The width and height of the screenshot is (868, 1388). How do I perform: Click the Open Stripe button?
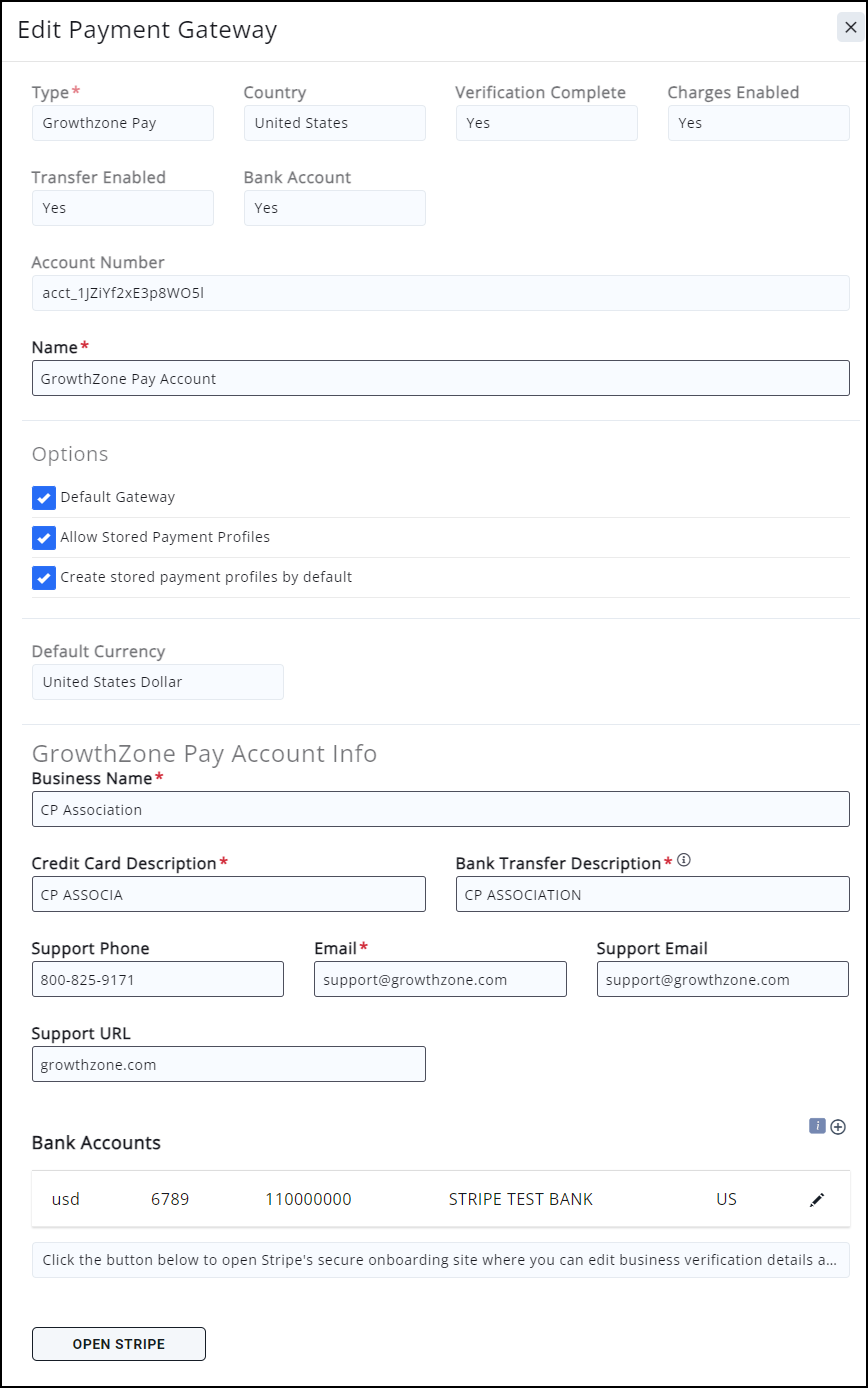pyautogui.click(x=119, y=1344)
